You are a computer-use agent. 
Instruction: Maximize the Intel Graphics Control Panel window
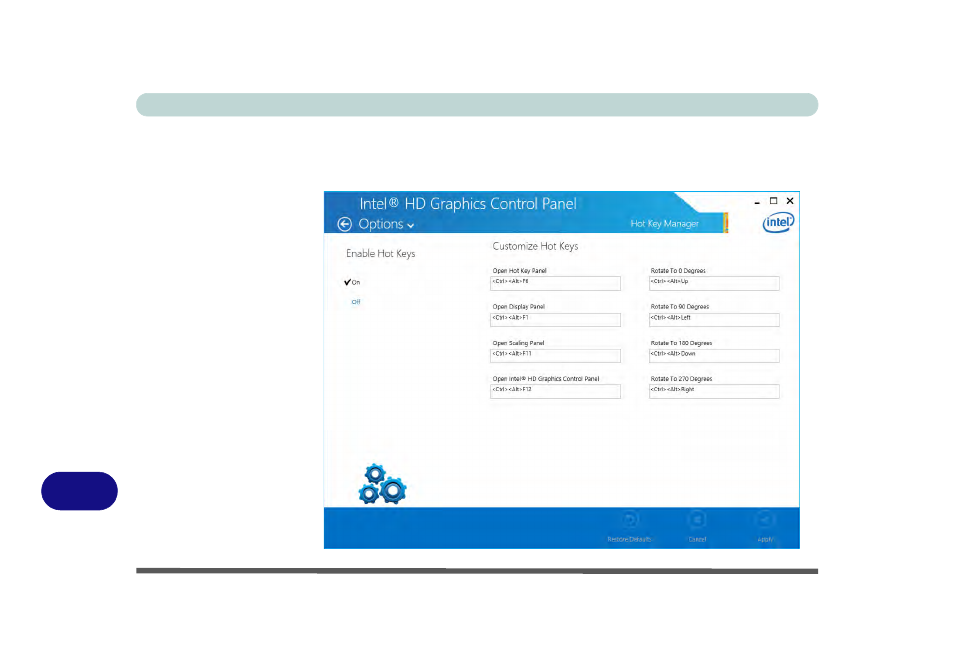(x=773, y=201)
